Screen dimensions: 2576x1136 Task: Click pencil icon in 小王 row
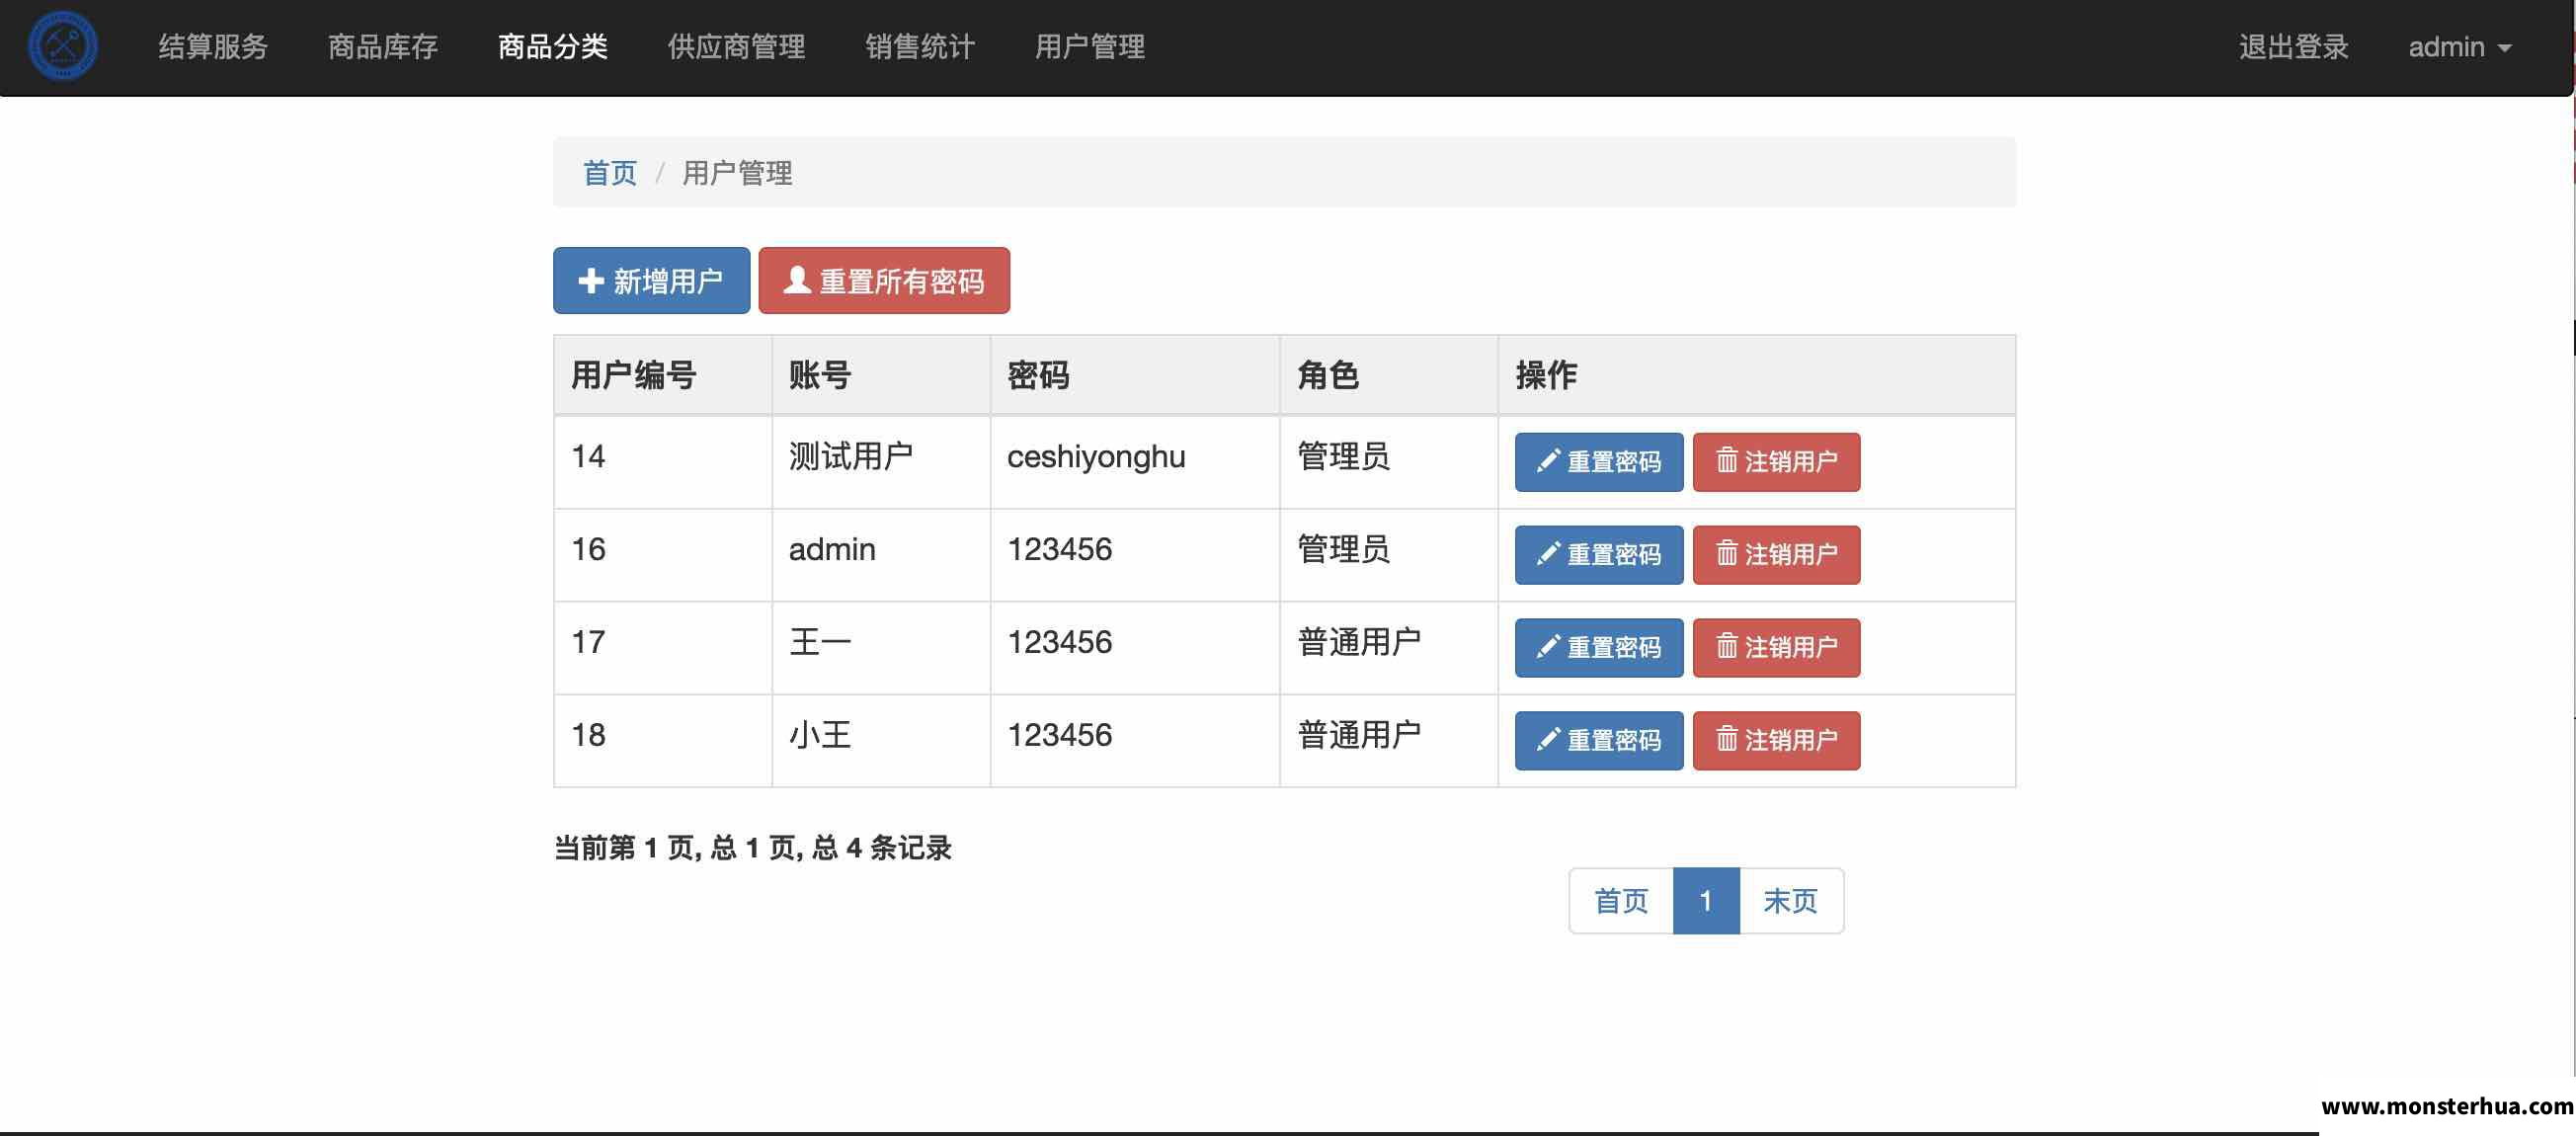[1548, 740]
